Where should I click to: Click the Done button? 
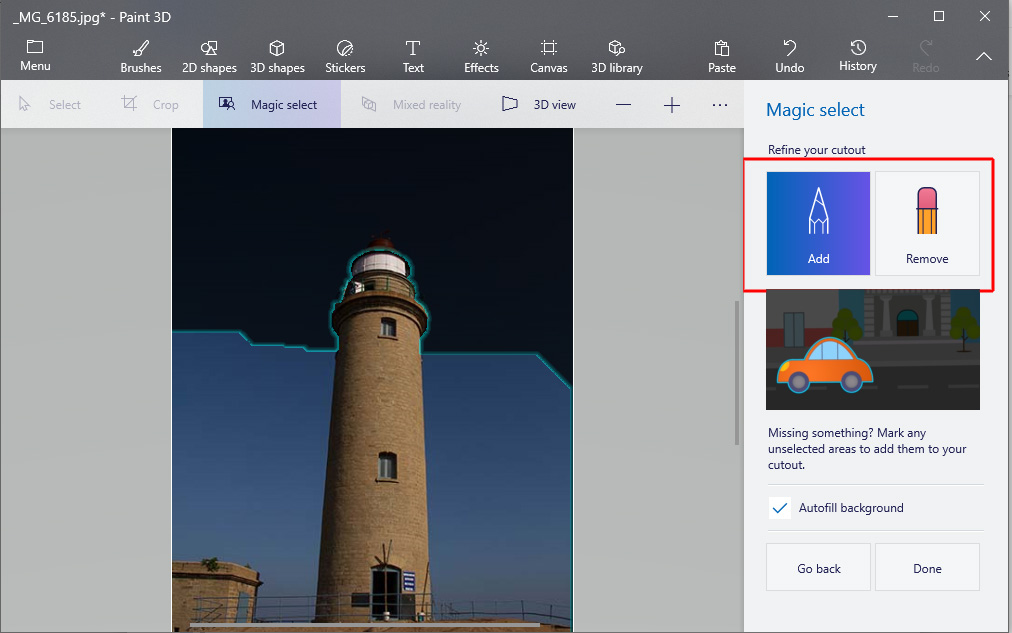pyautogui.click(x=927, y=568)
